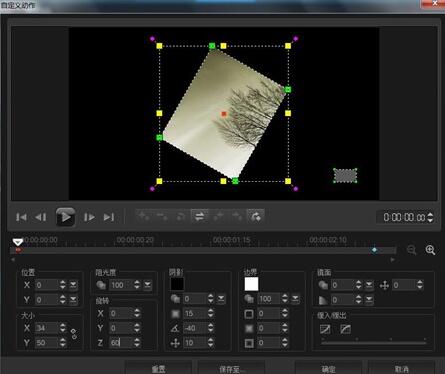This screenshot has width=445, height=374.
Task: Click the 取消 cancel button
Action: 402,368
